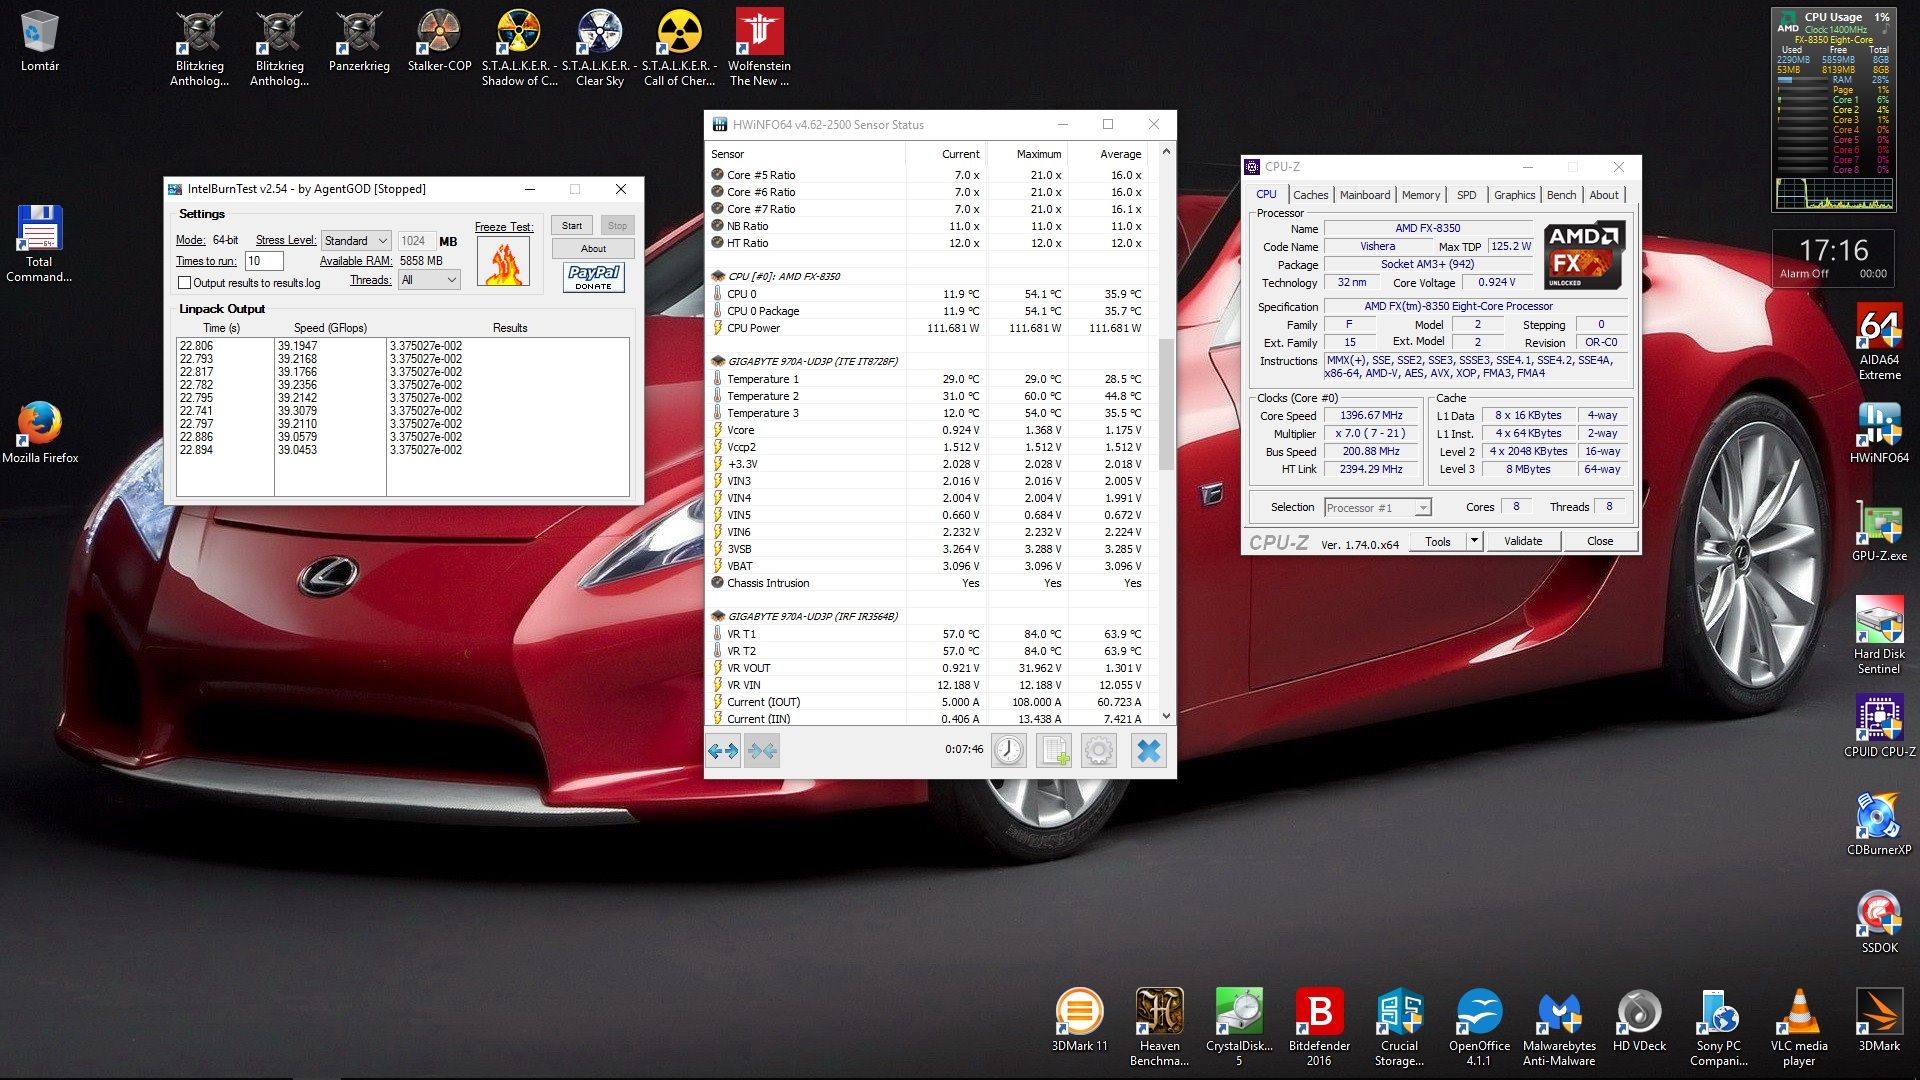Click the HWiNFO collapse arrows icon

pos(762,750)
